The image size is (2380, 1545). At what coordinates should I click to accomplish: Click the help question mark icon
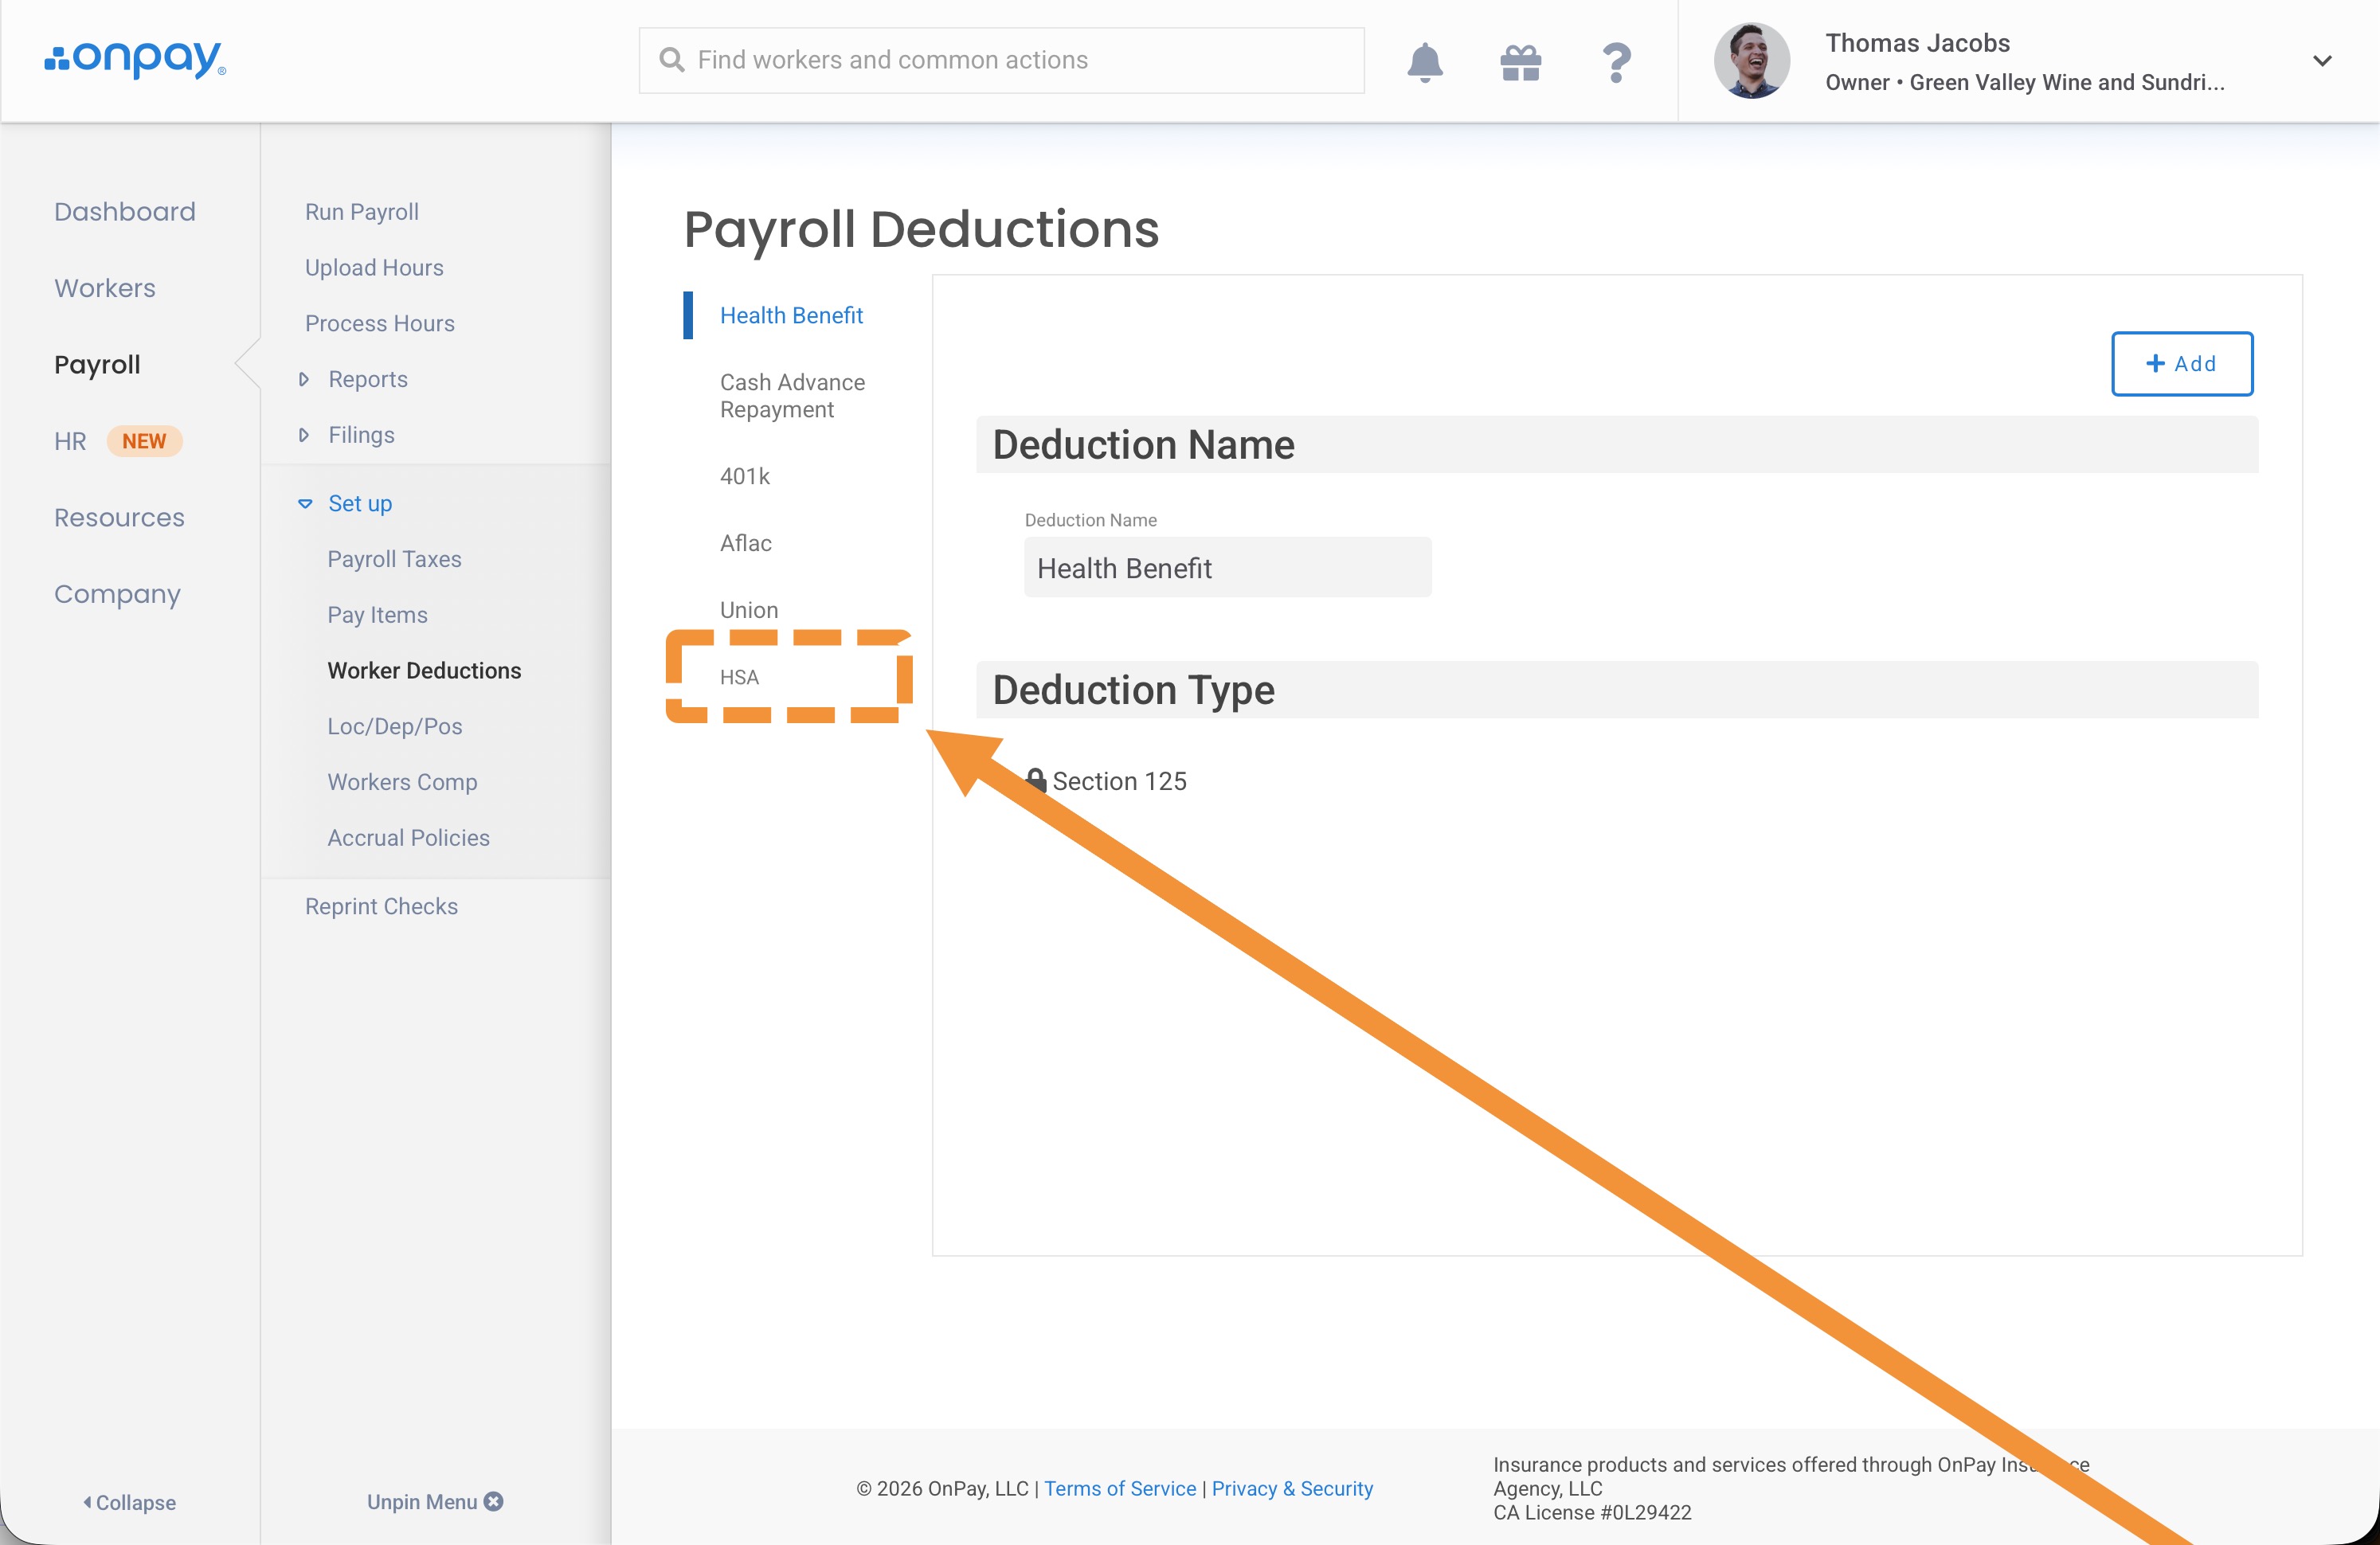[1616, 62]
